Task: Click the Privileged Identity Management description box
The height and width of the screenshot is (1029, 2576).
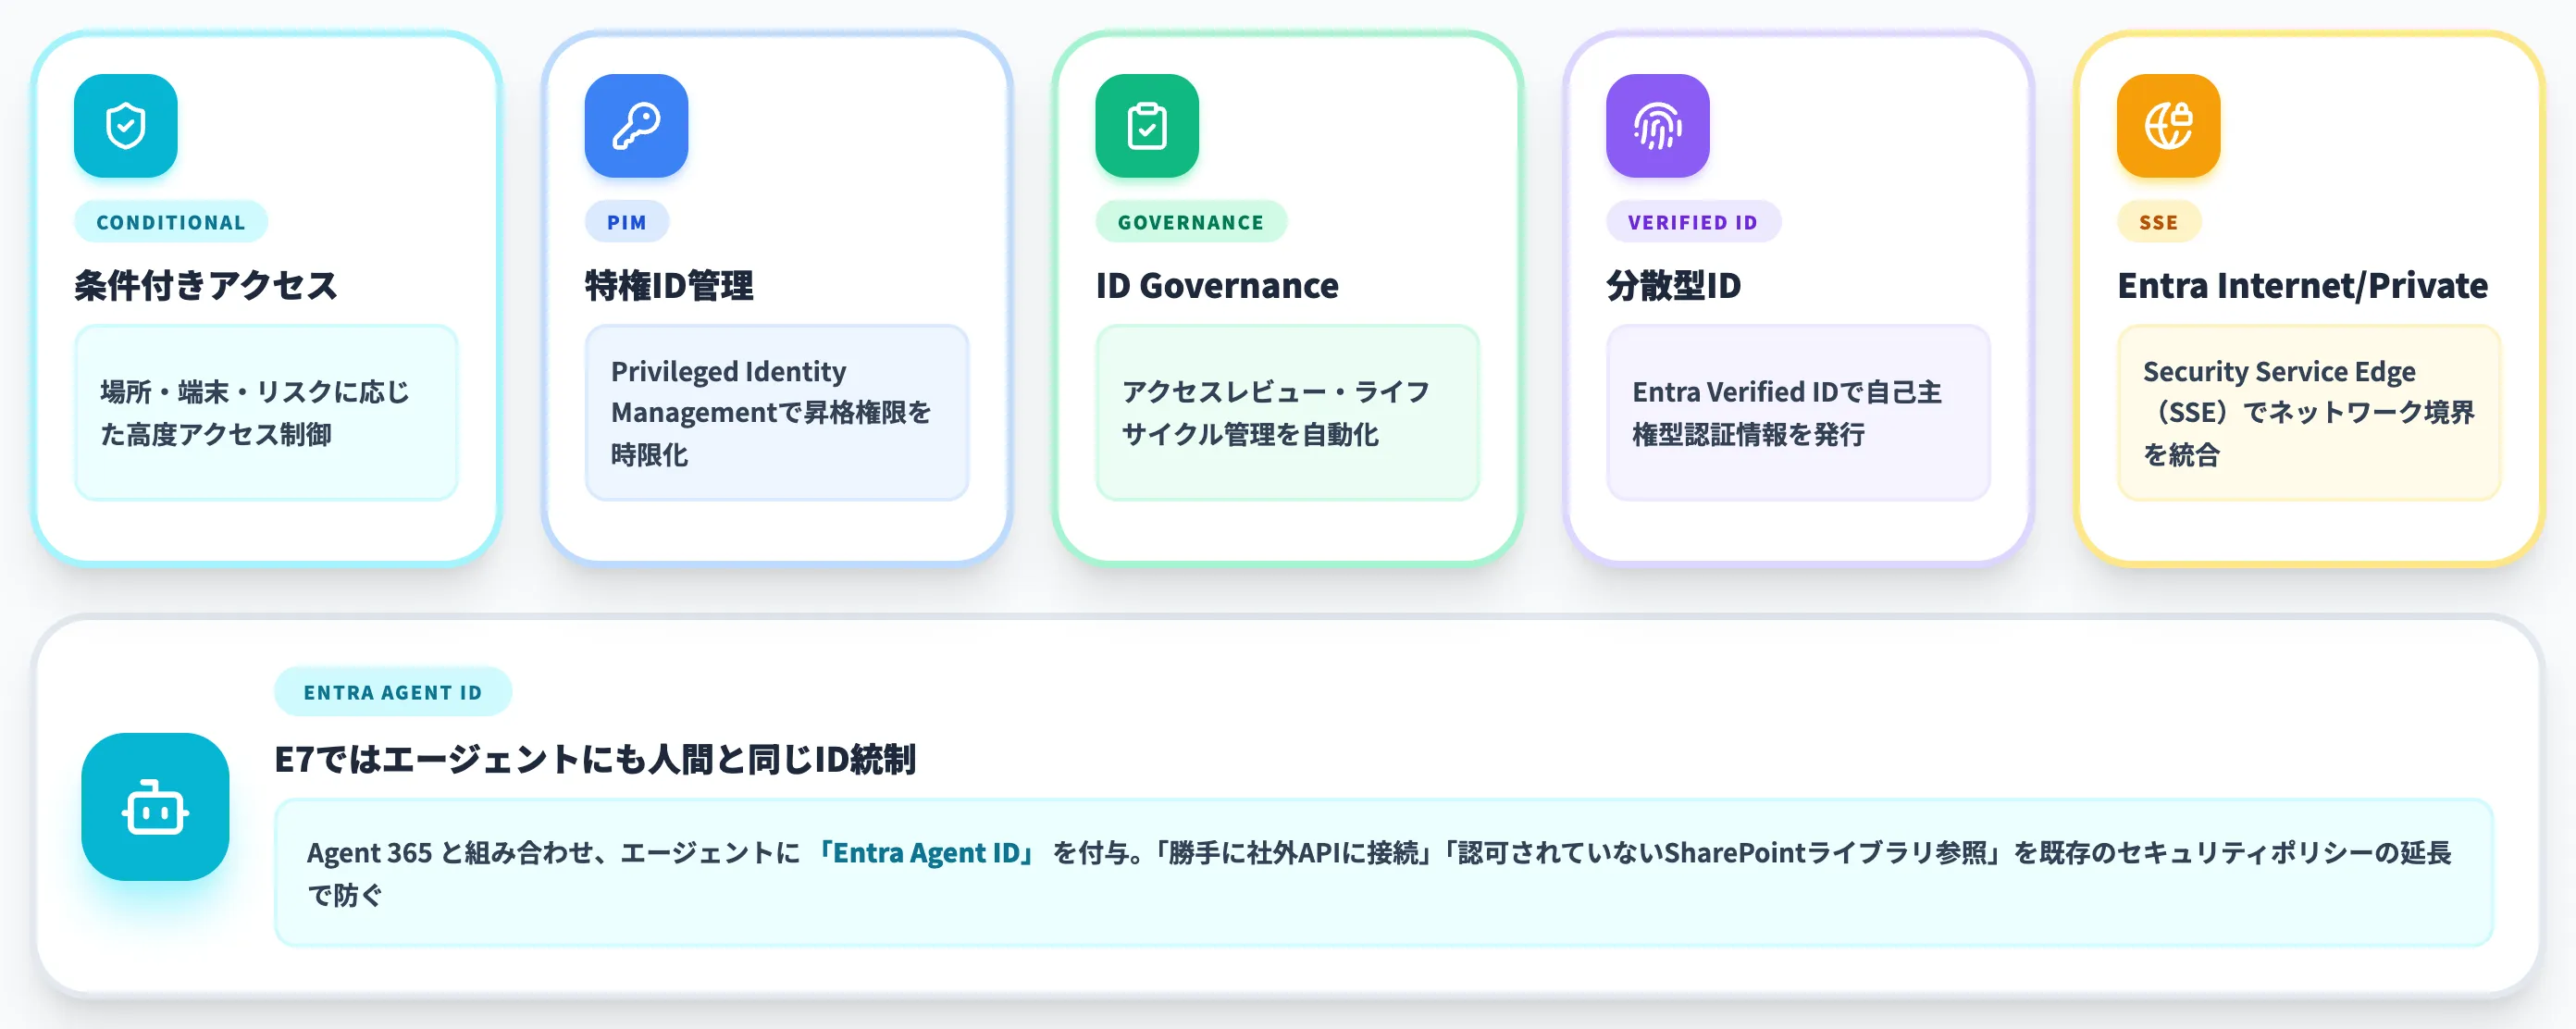Action: pyautogui.click(x=777, y=412)
